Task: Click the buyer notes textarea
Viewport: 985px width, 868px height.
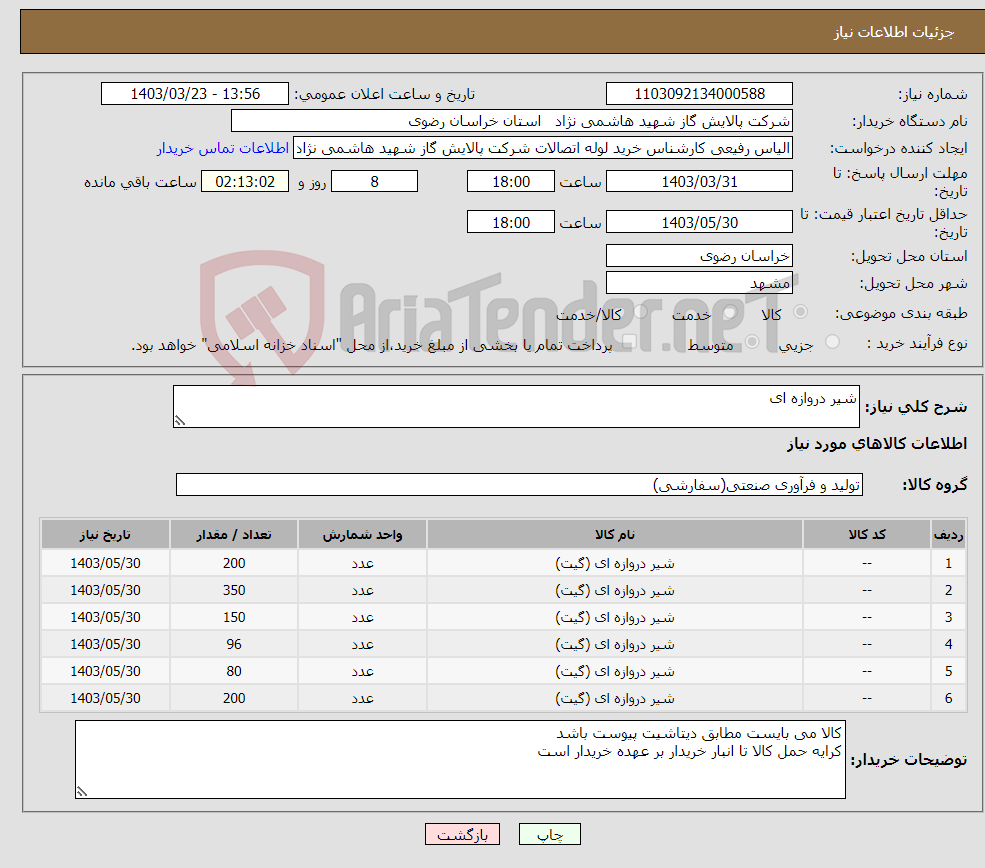Action: 460,759
